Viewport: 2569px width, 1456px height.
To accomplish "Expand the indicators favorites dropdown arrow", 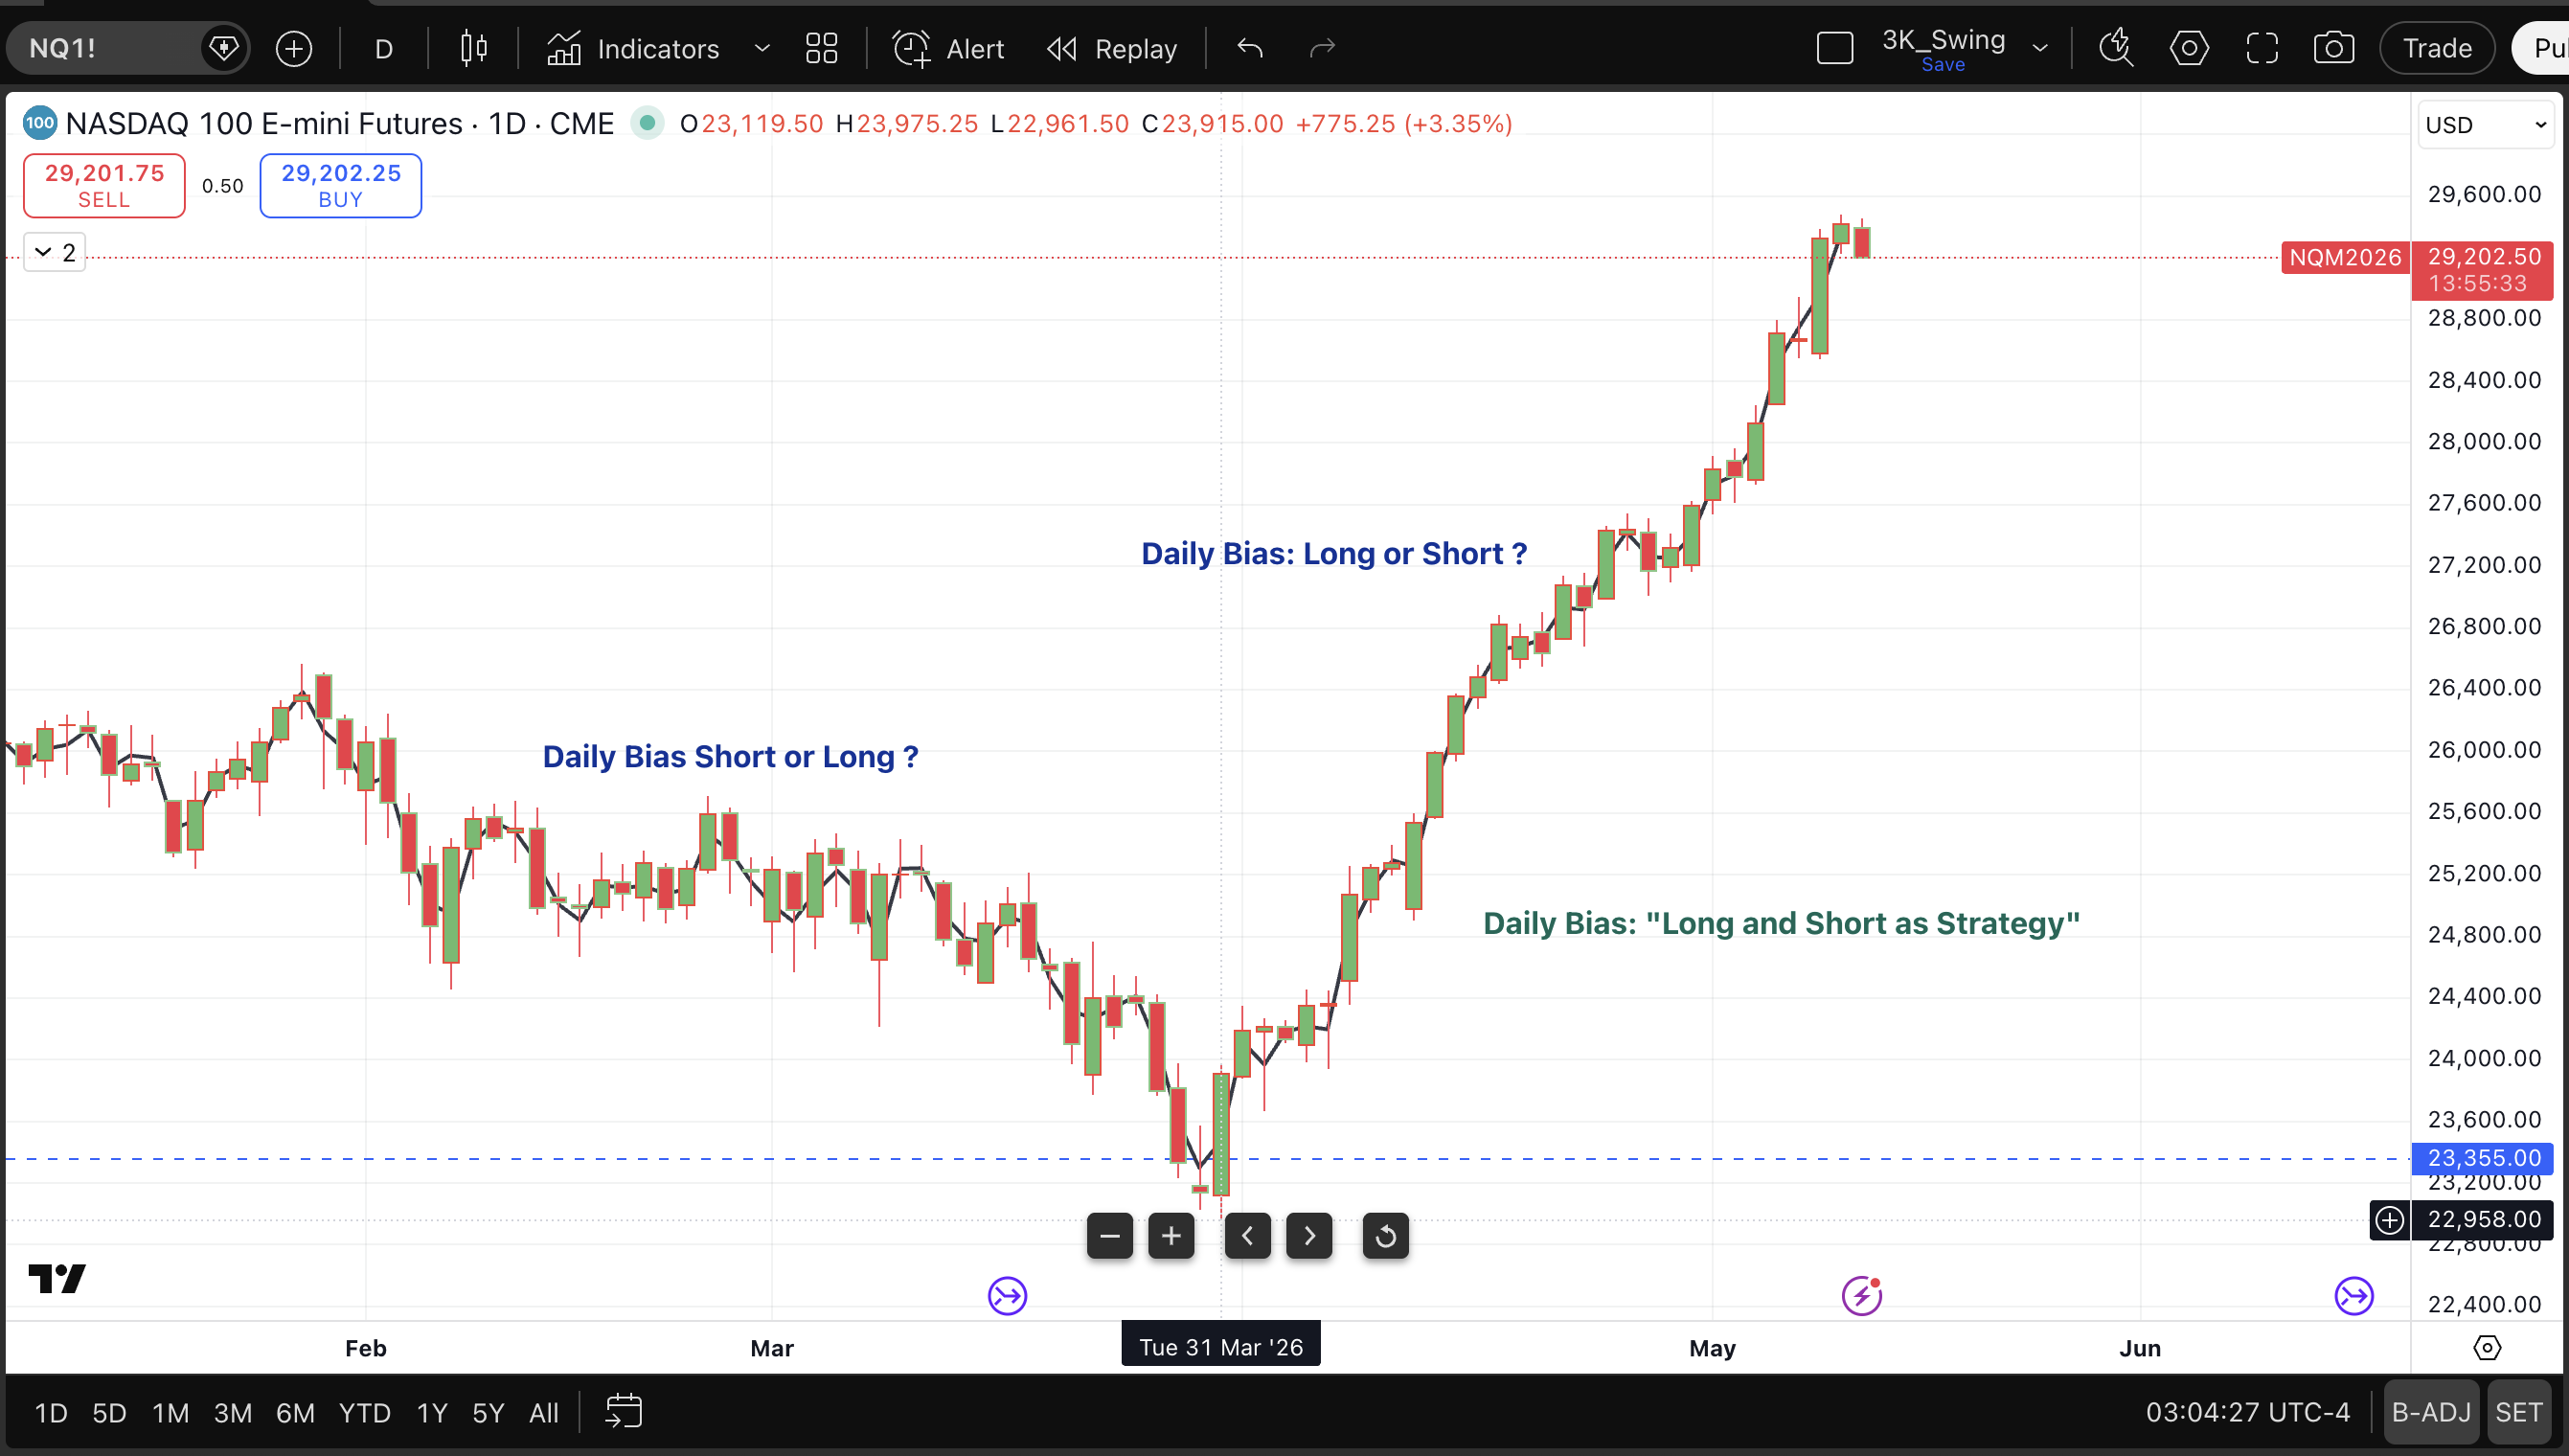I will (x=762, y=48).
